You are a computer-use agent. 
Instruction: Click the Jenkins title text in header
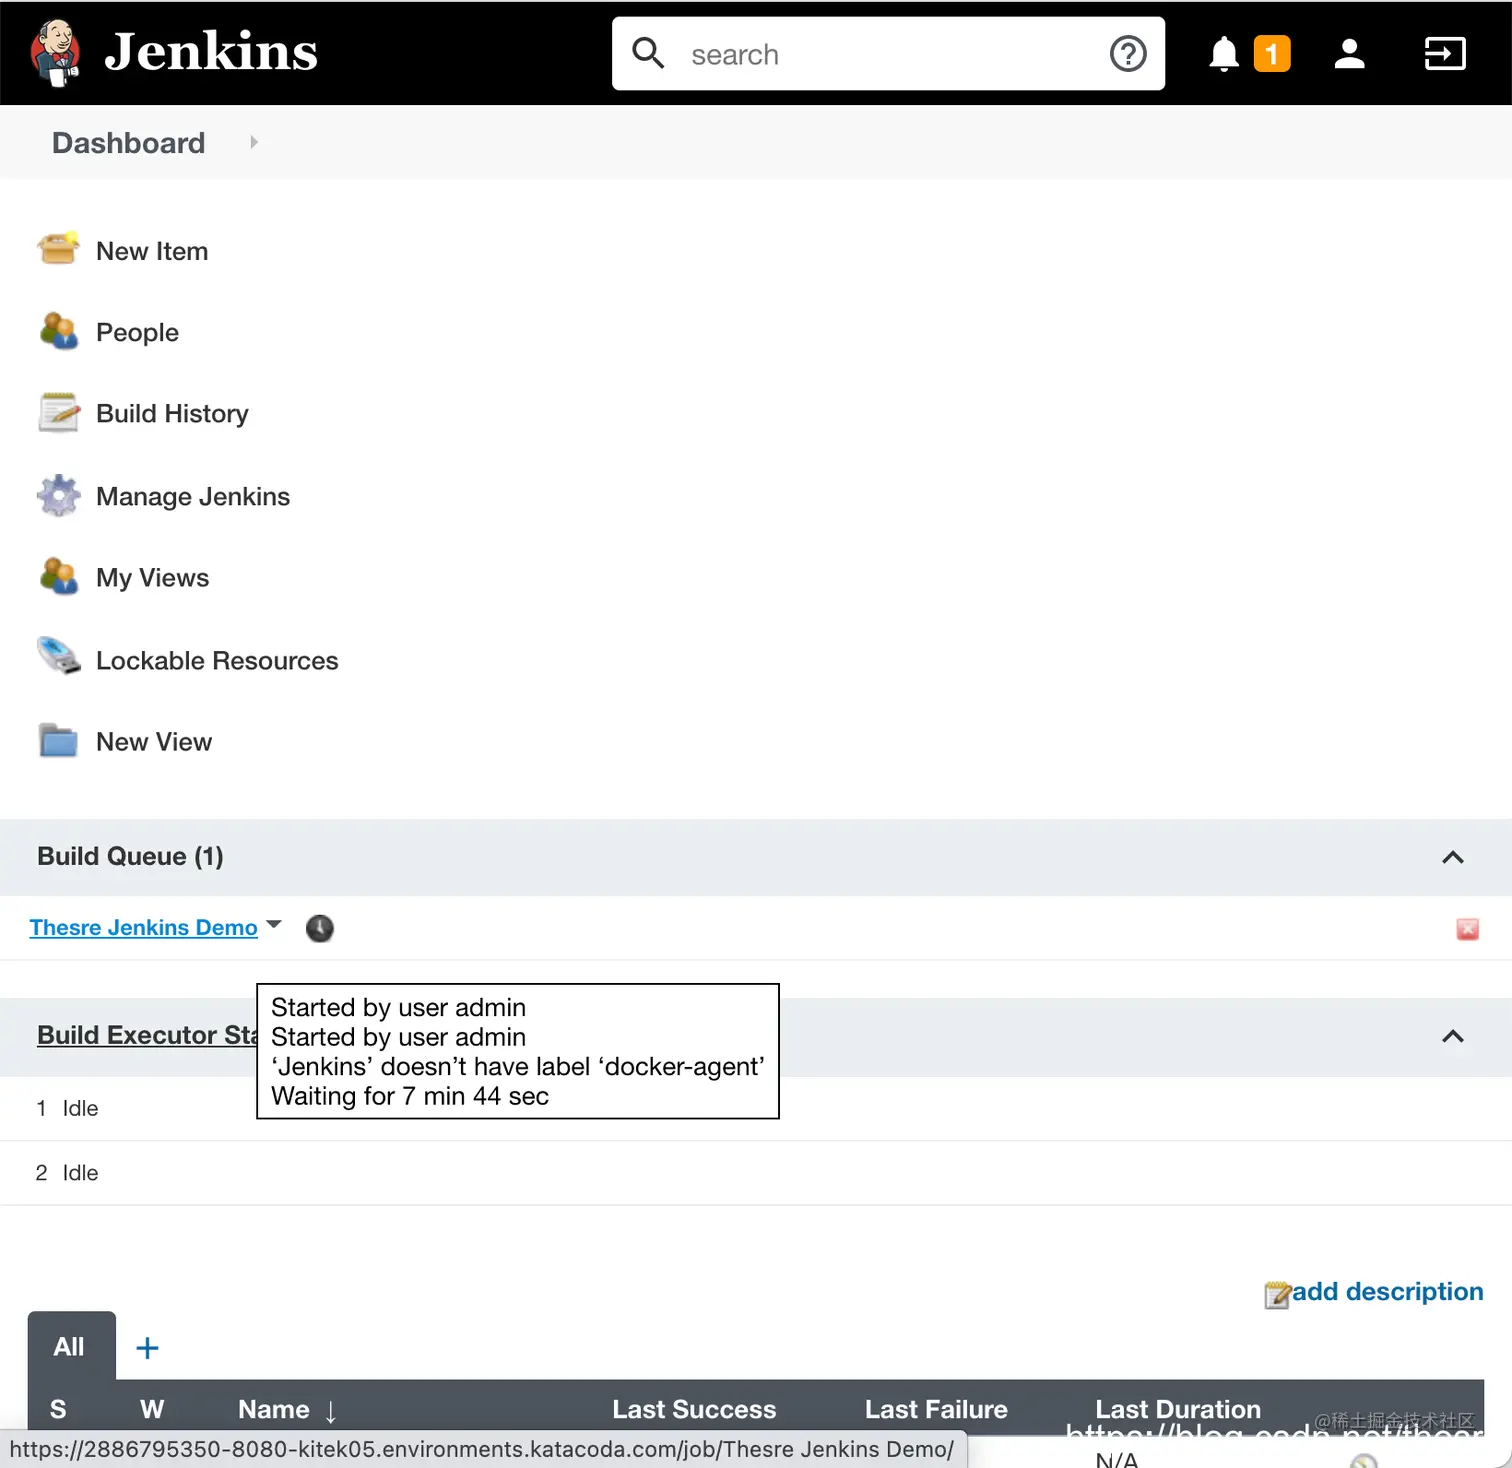211,51
